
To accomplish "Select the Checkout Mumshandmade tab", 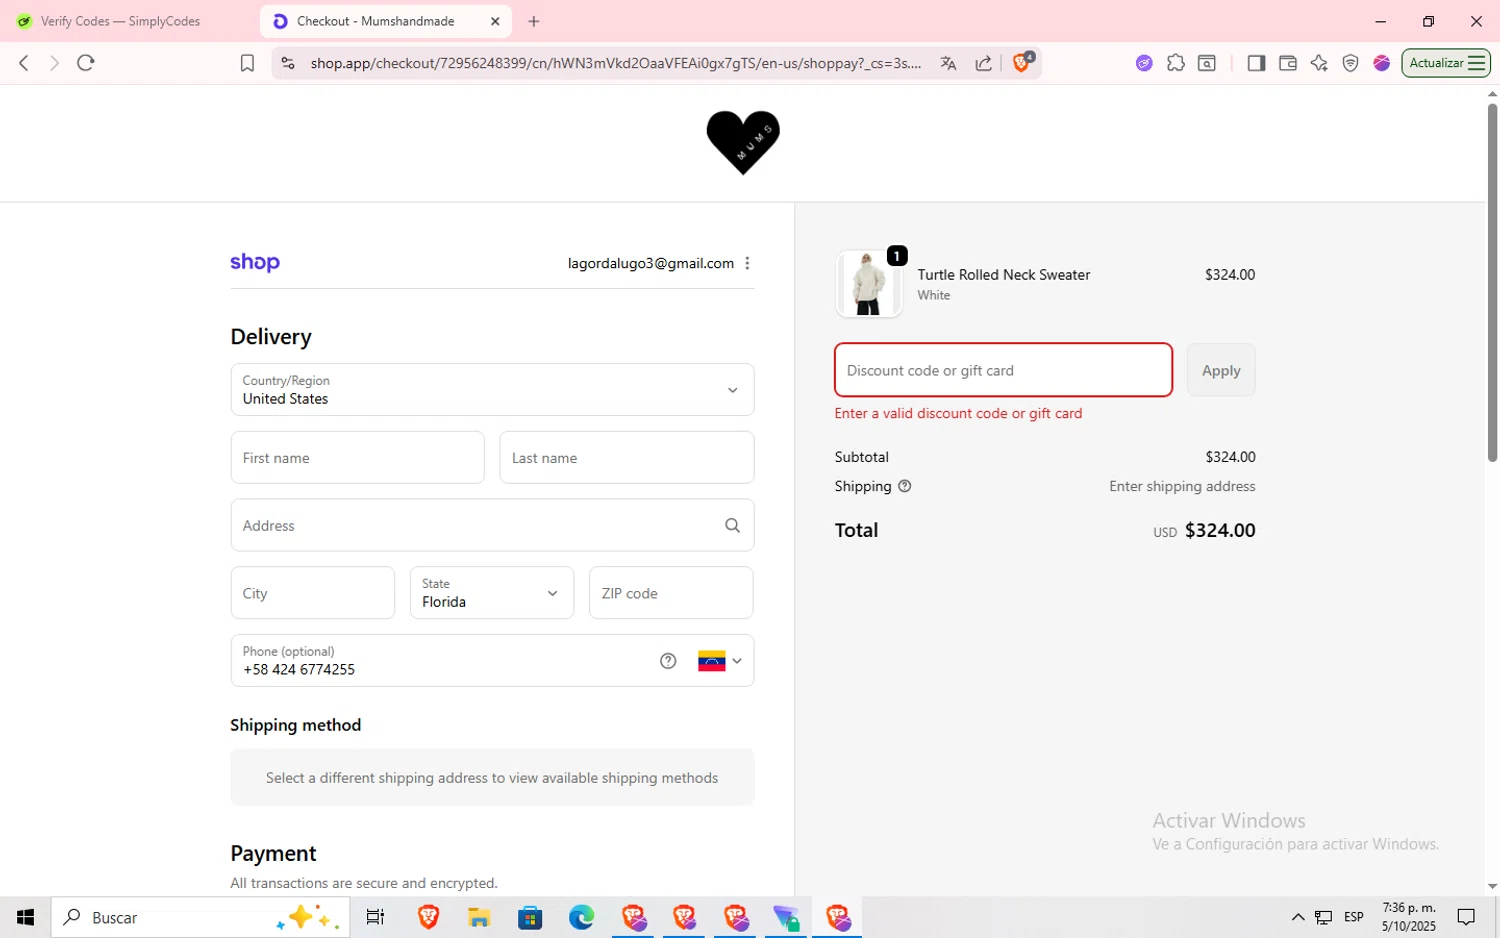I will click(x=376, y=21).
